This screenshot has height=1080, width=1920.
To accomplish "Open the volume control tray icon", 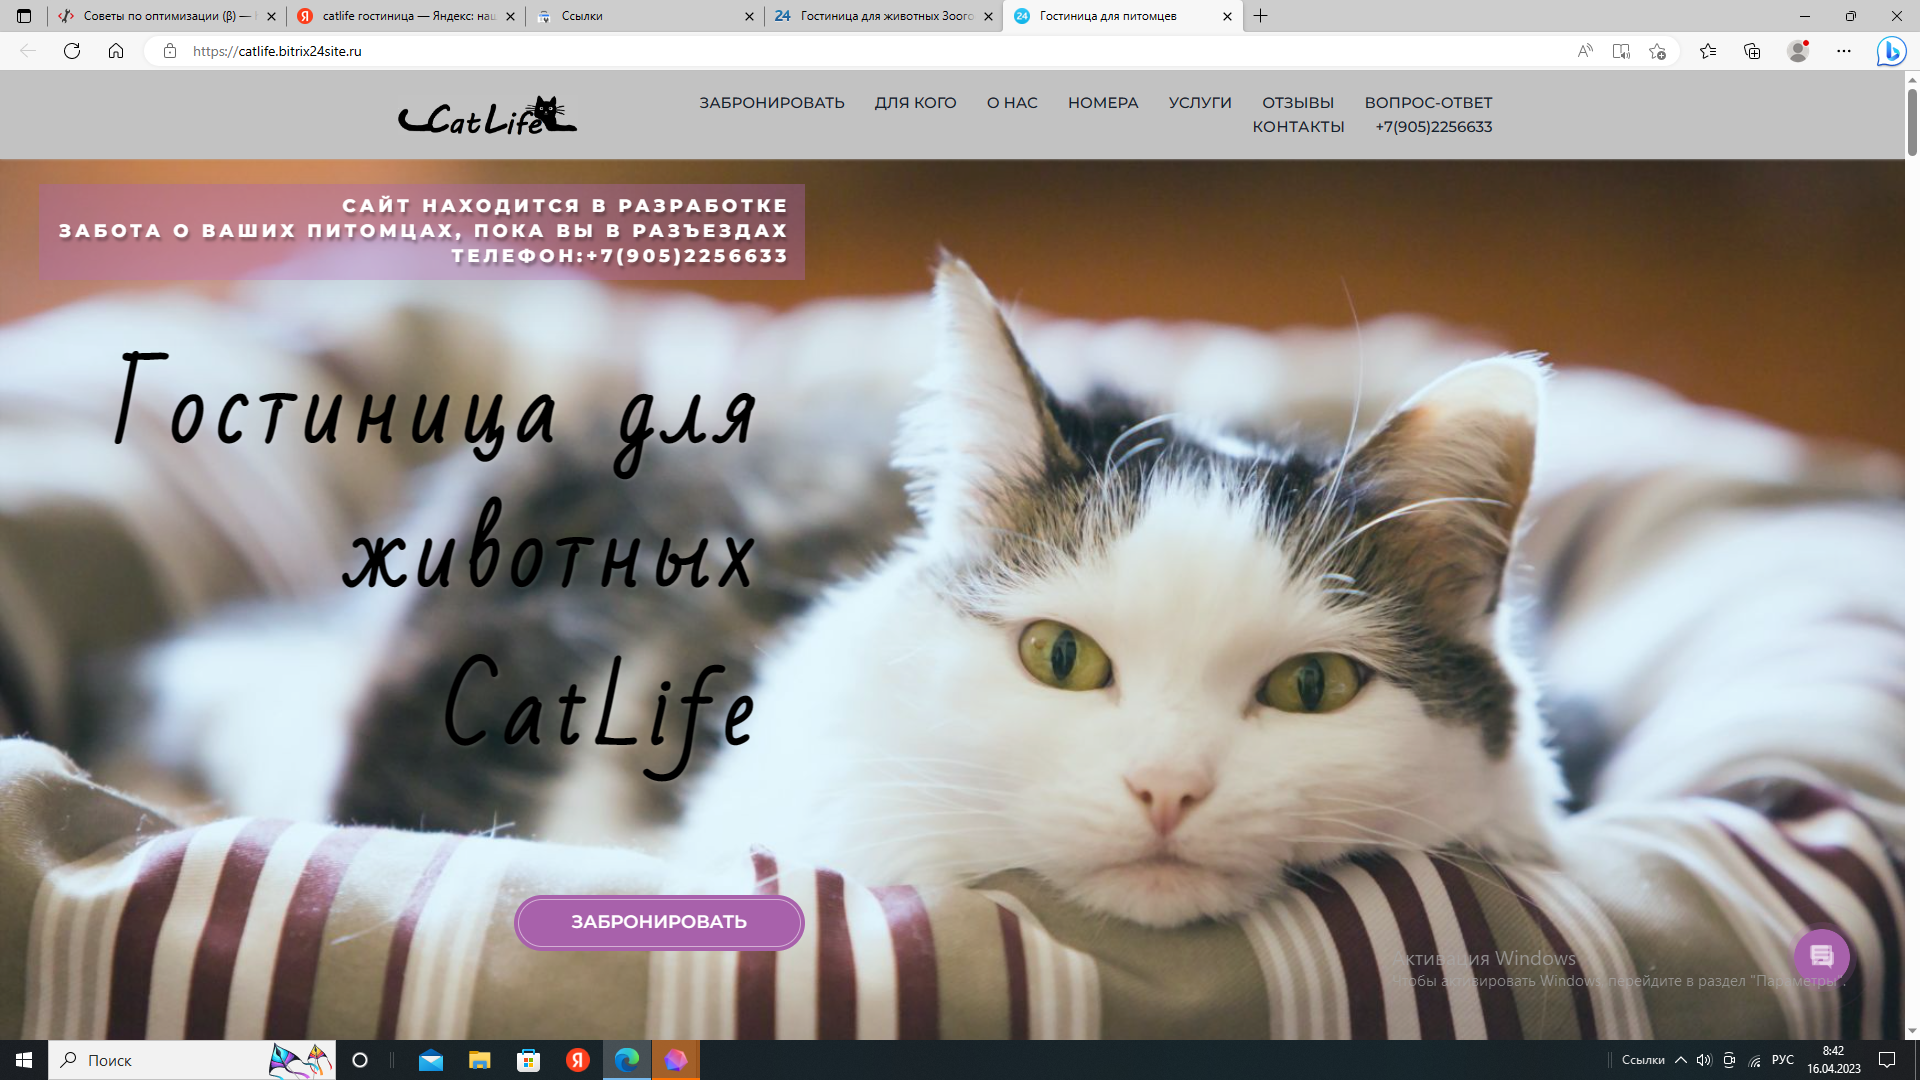I will 1704,1060.
